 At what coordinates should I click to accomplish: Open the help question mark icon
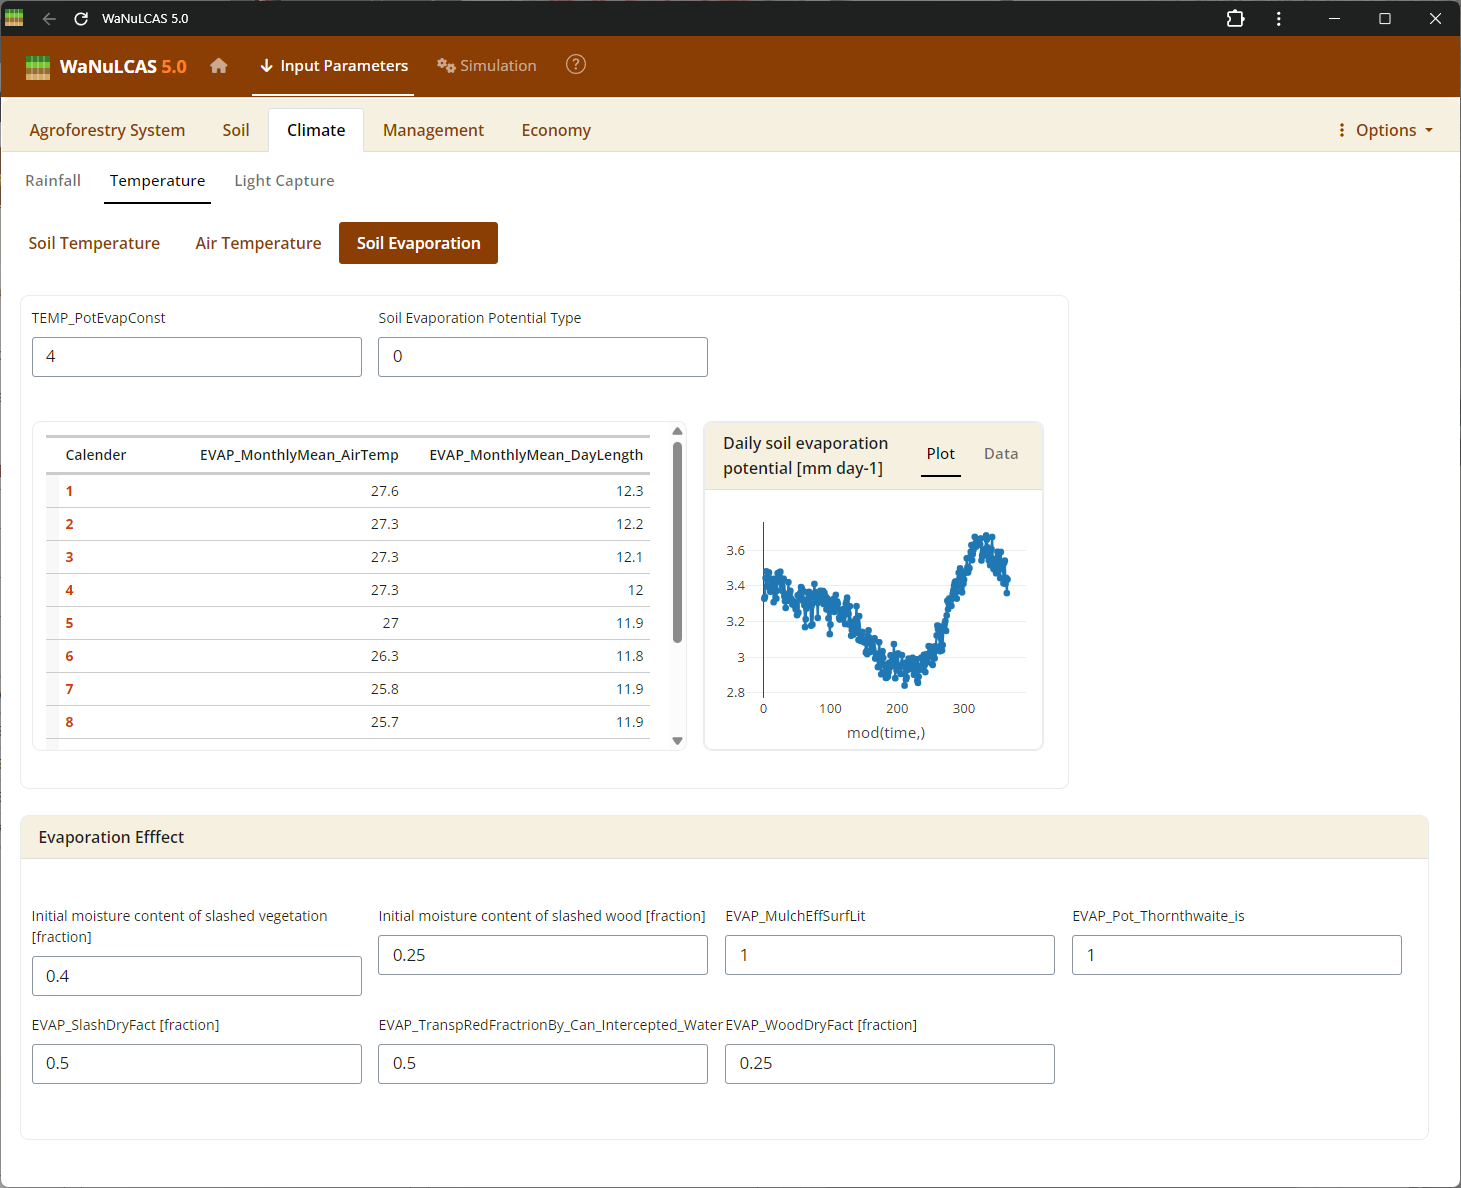point(576,65)
